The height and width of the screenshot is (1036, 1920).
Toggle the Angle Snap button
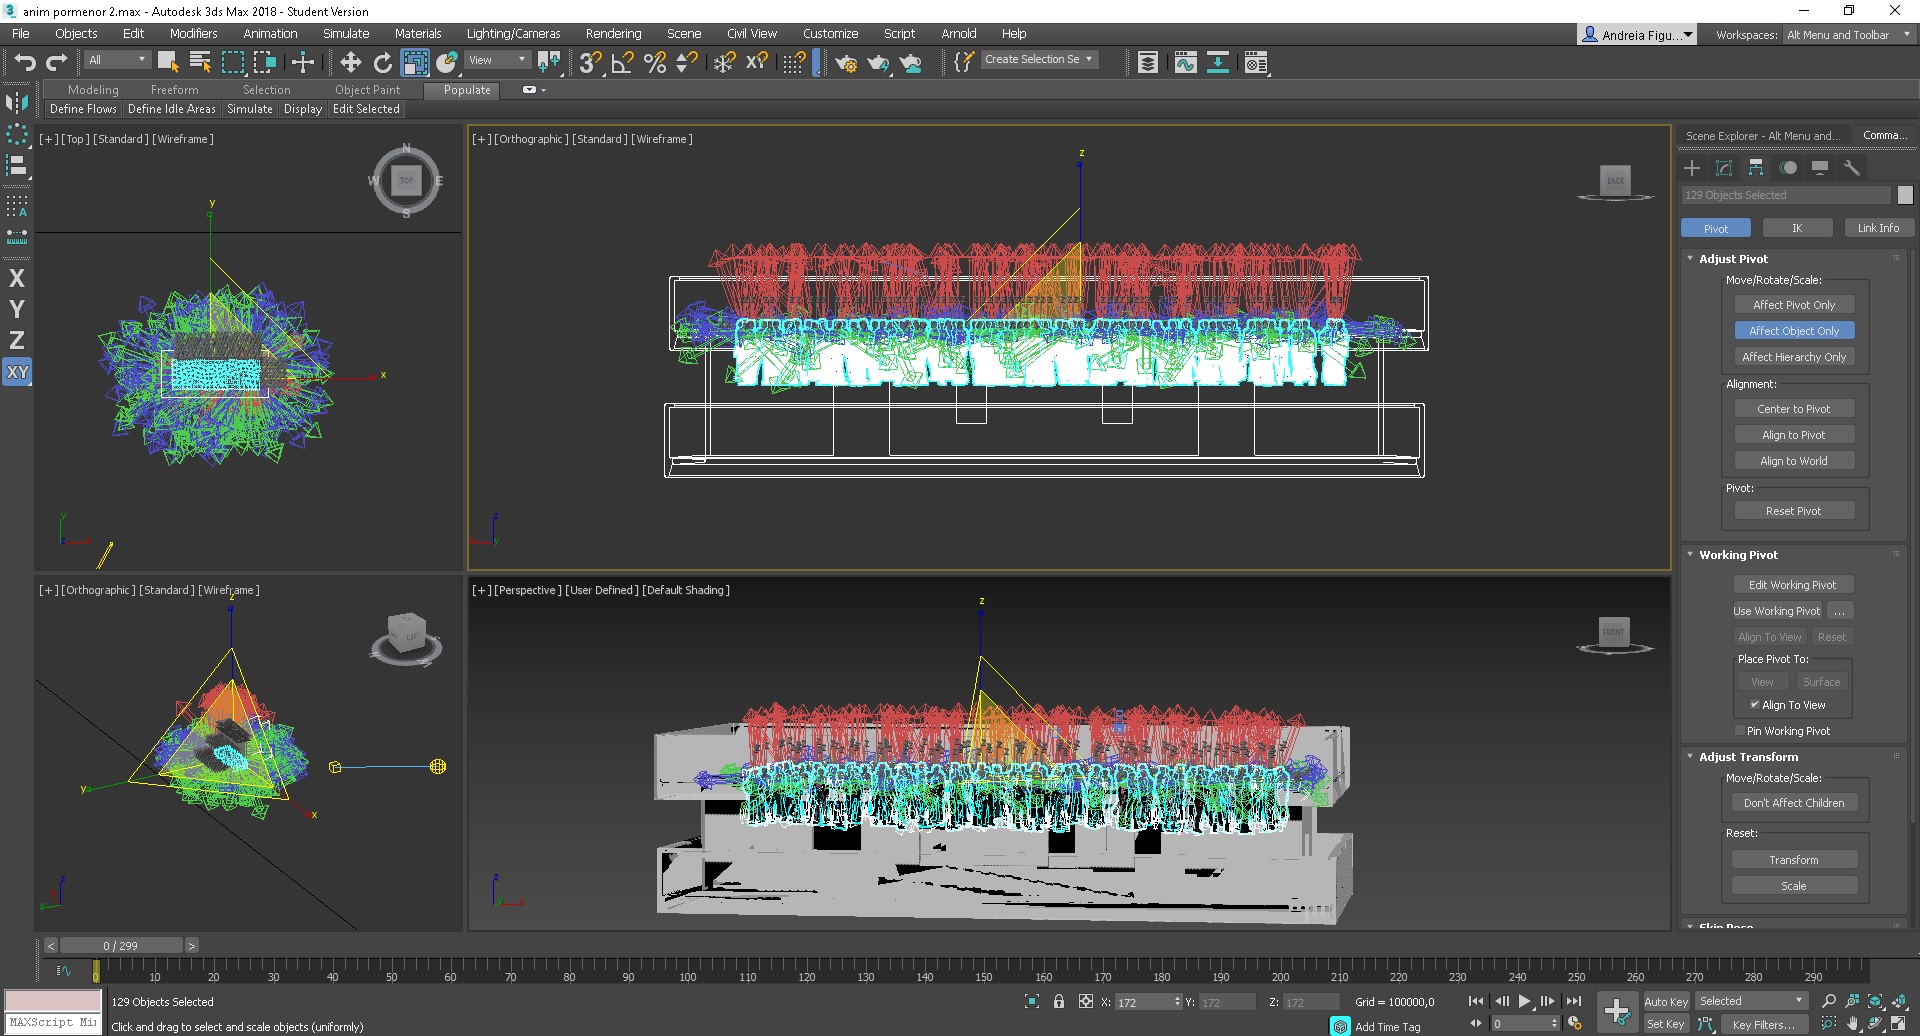[x=623, y=62]
